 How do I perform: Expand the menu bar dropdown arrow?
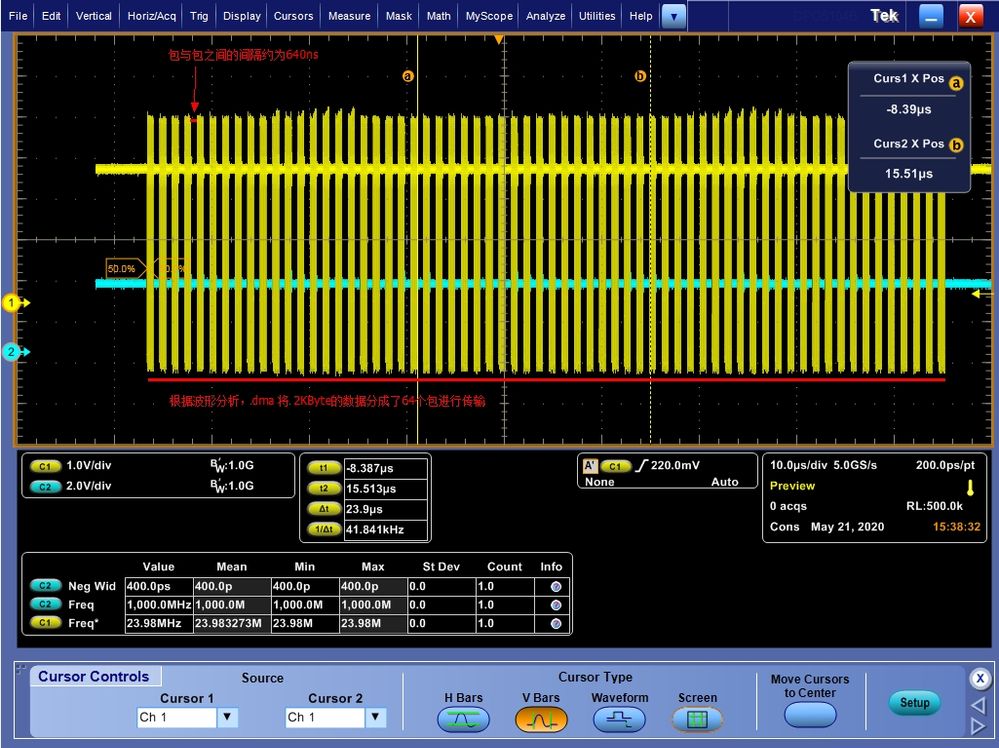point(673,17)
